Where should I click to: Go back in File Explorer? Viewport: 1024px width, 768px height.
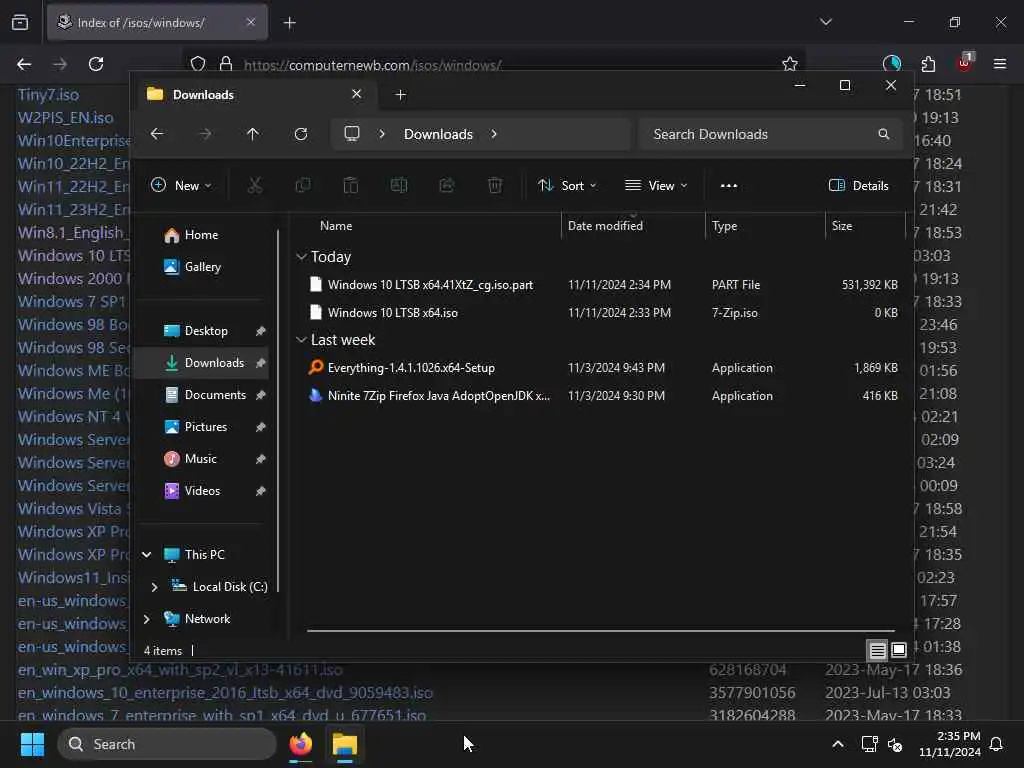click(157, 134)
